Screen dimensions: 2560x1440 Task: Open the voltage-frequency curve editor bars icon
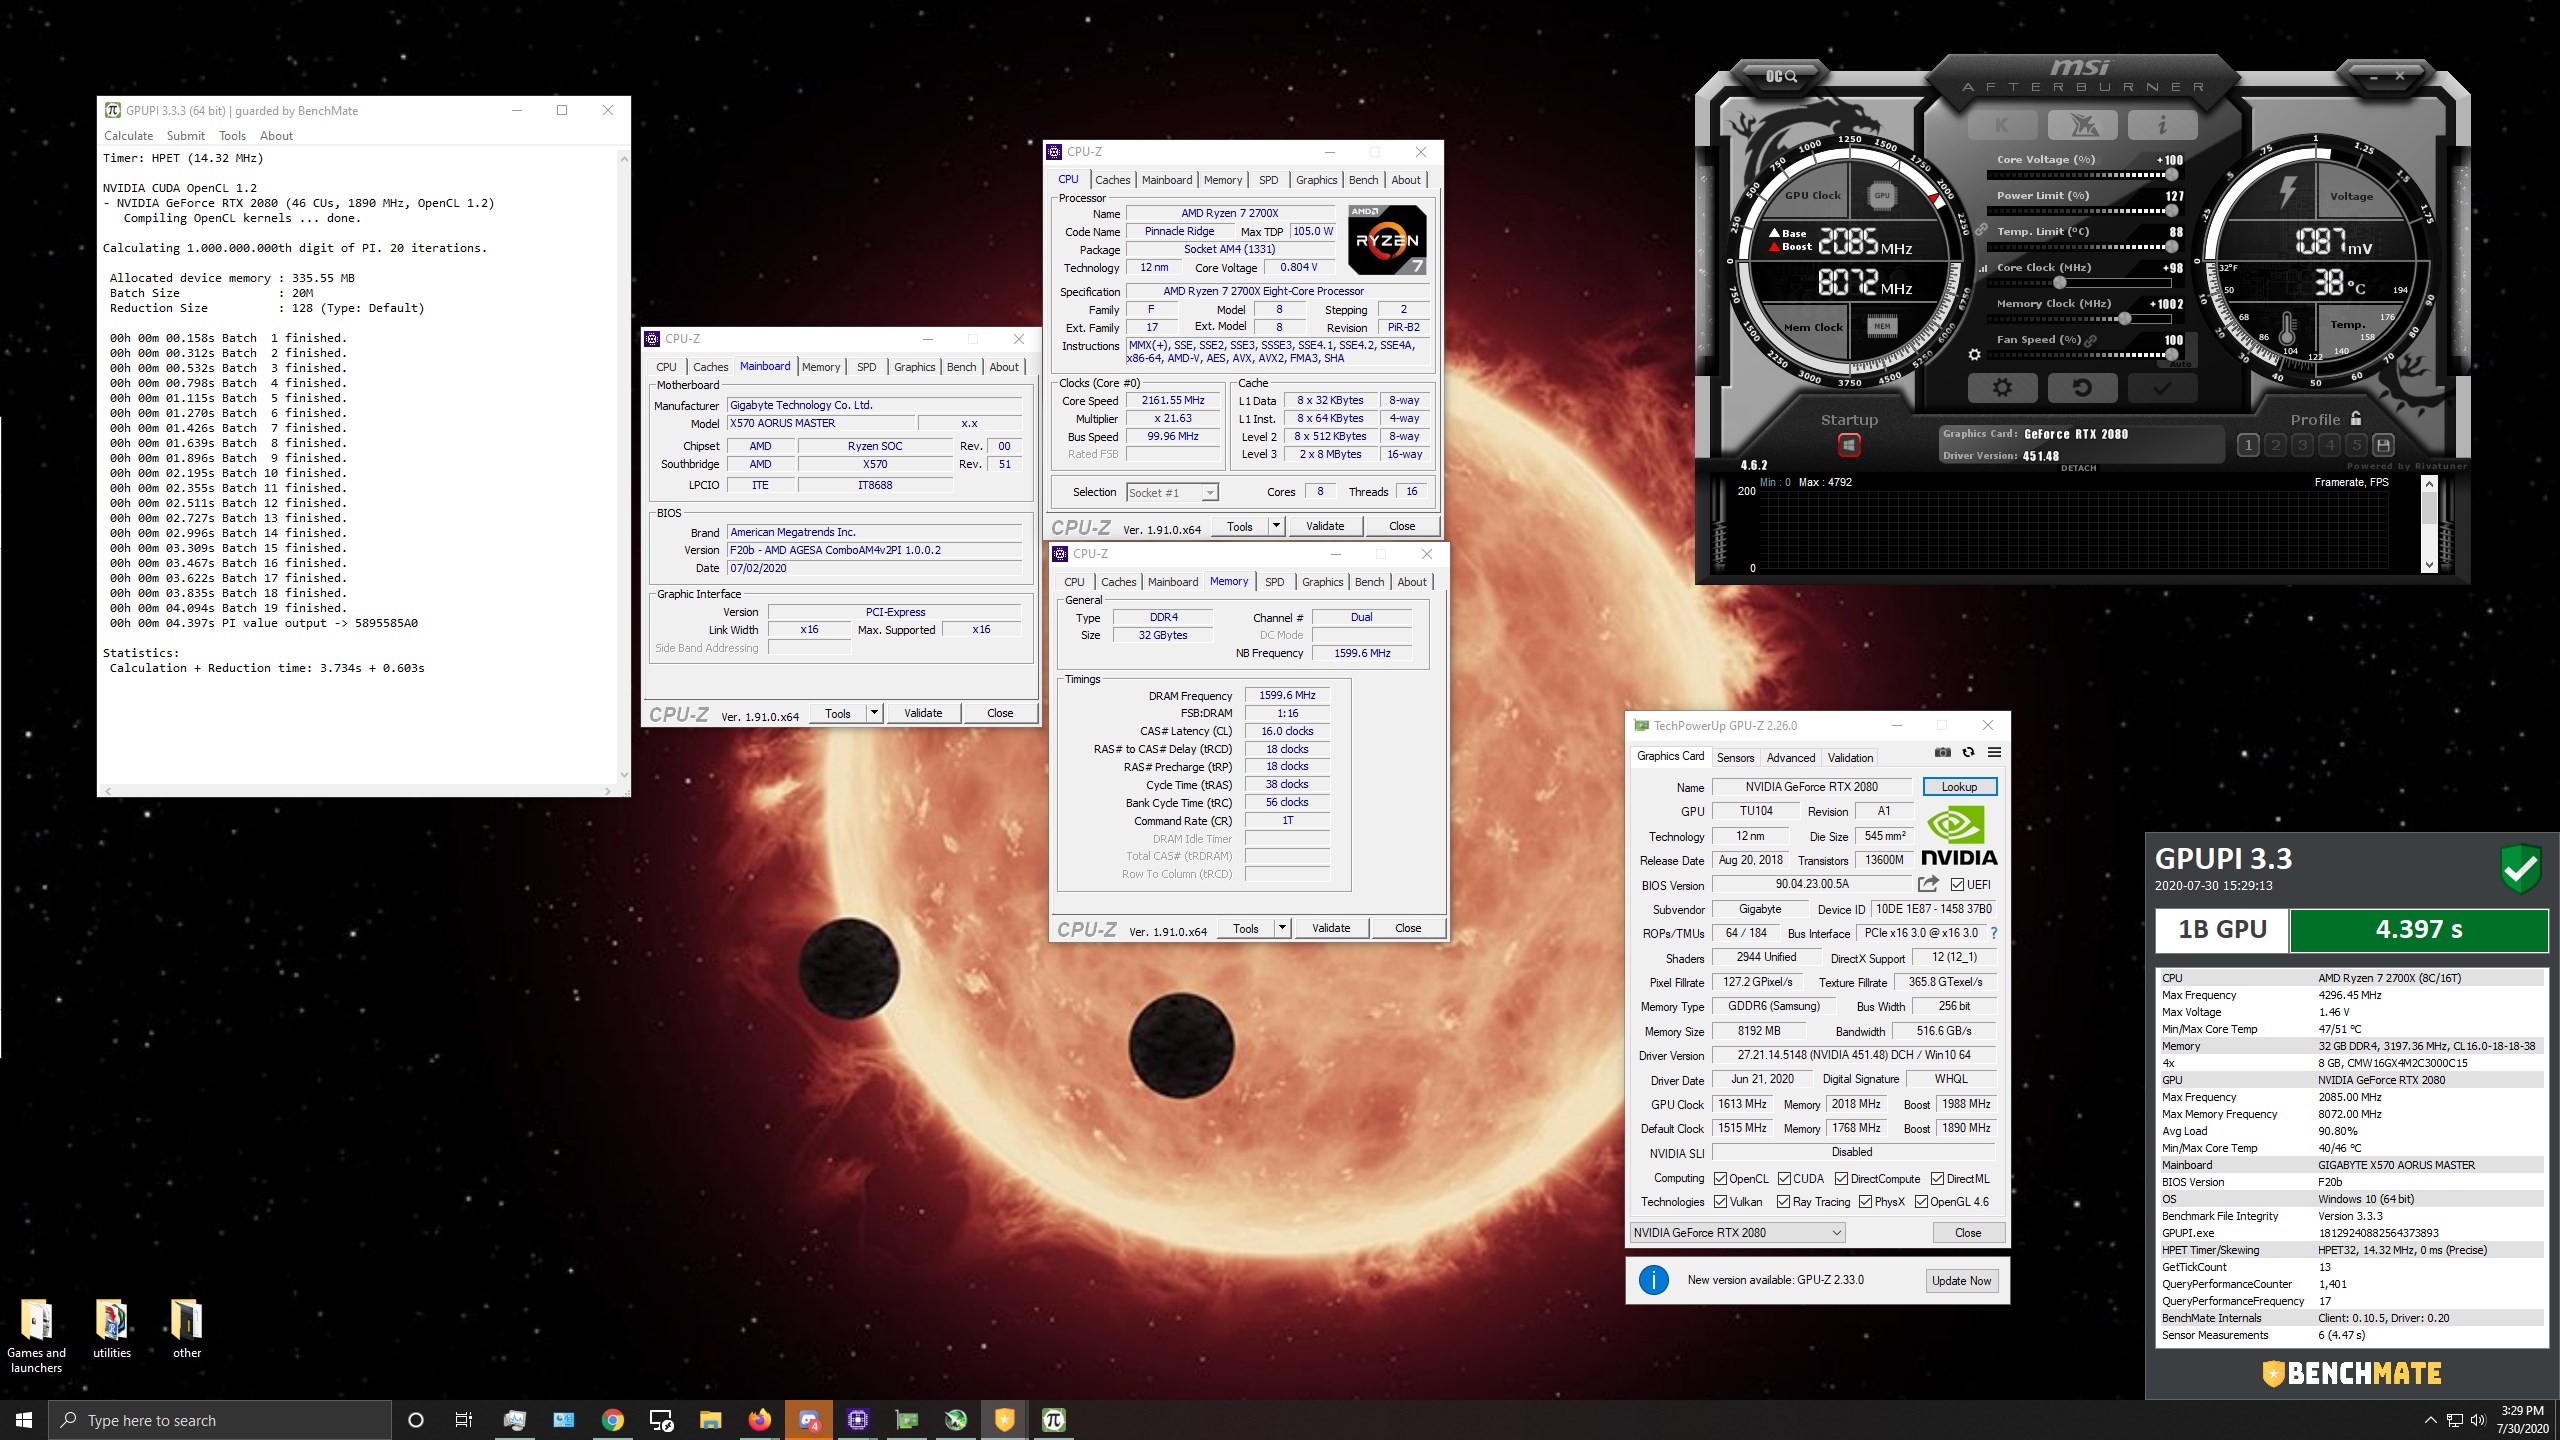click(1983, 268)
